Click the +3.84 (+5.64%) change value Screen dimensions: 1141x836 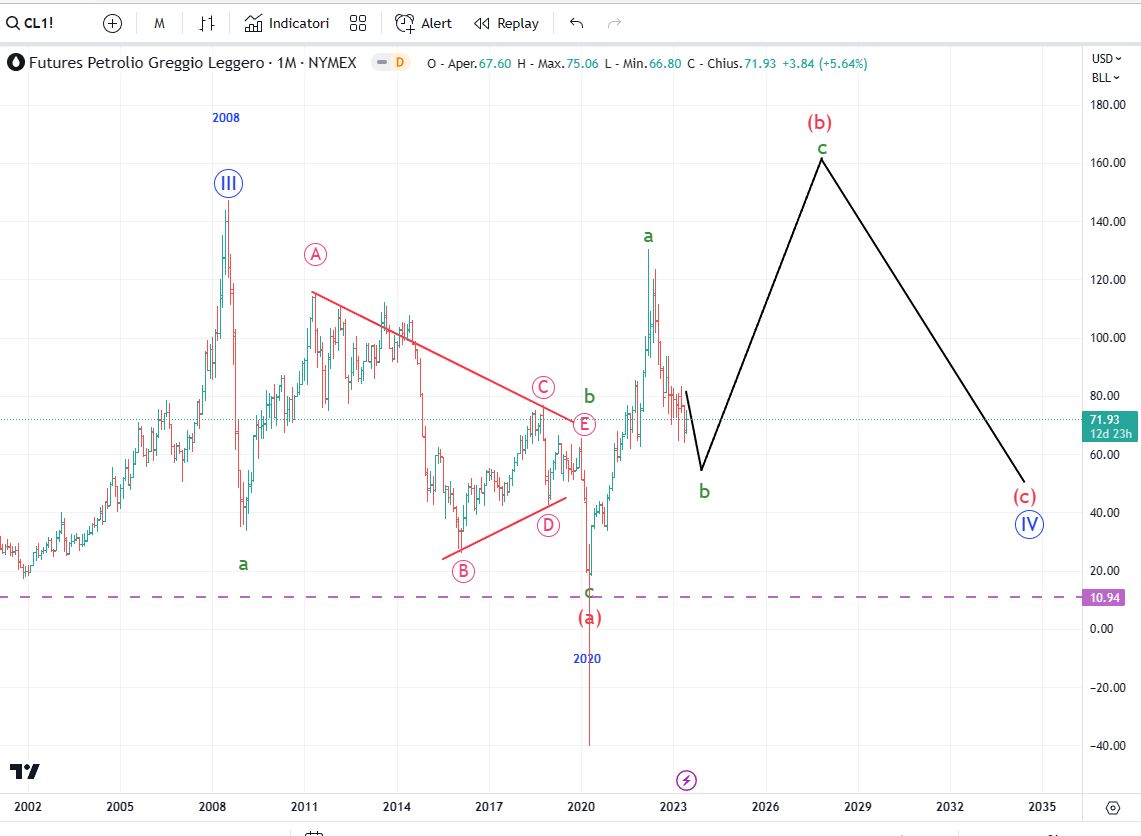[x=824, y=63]
